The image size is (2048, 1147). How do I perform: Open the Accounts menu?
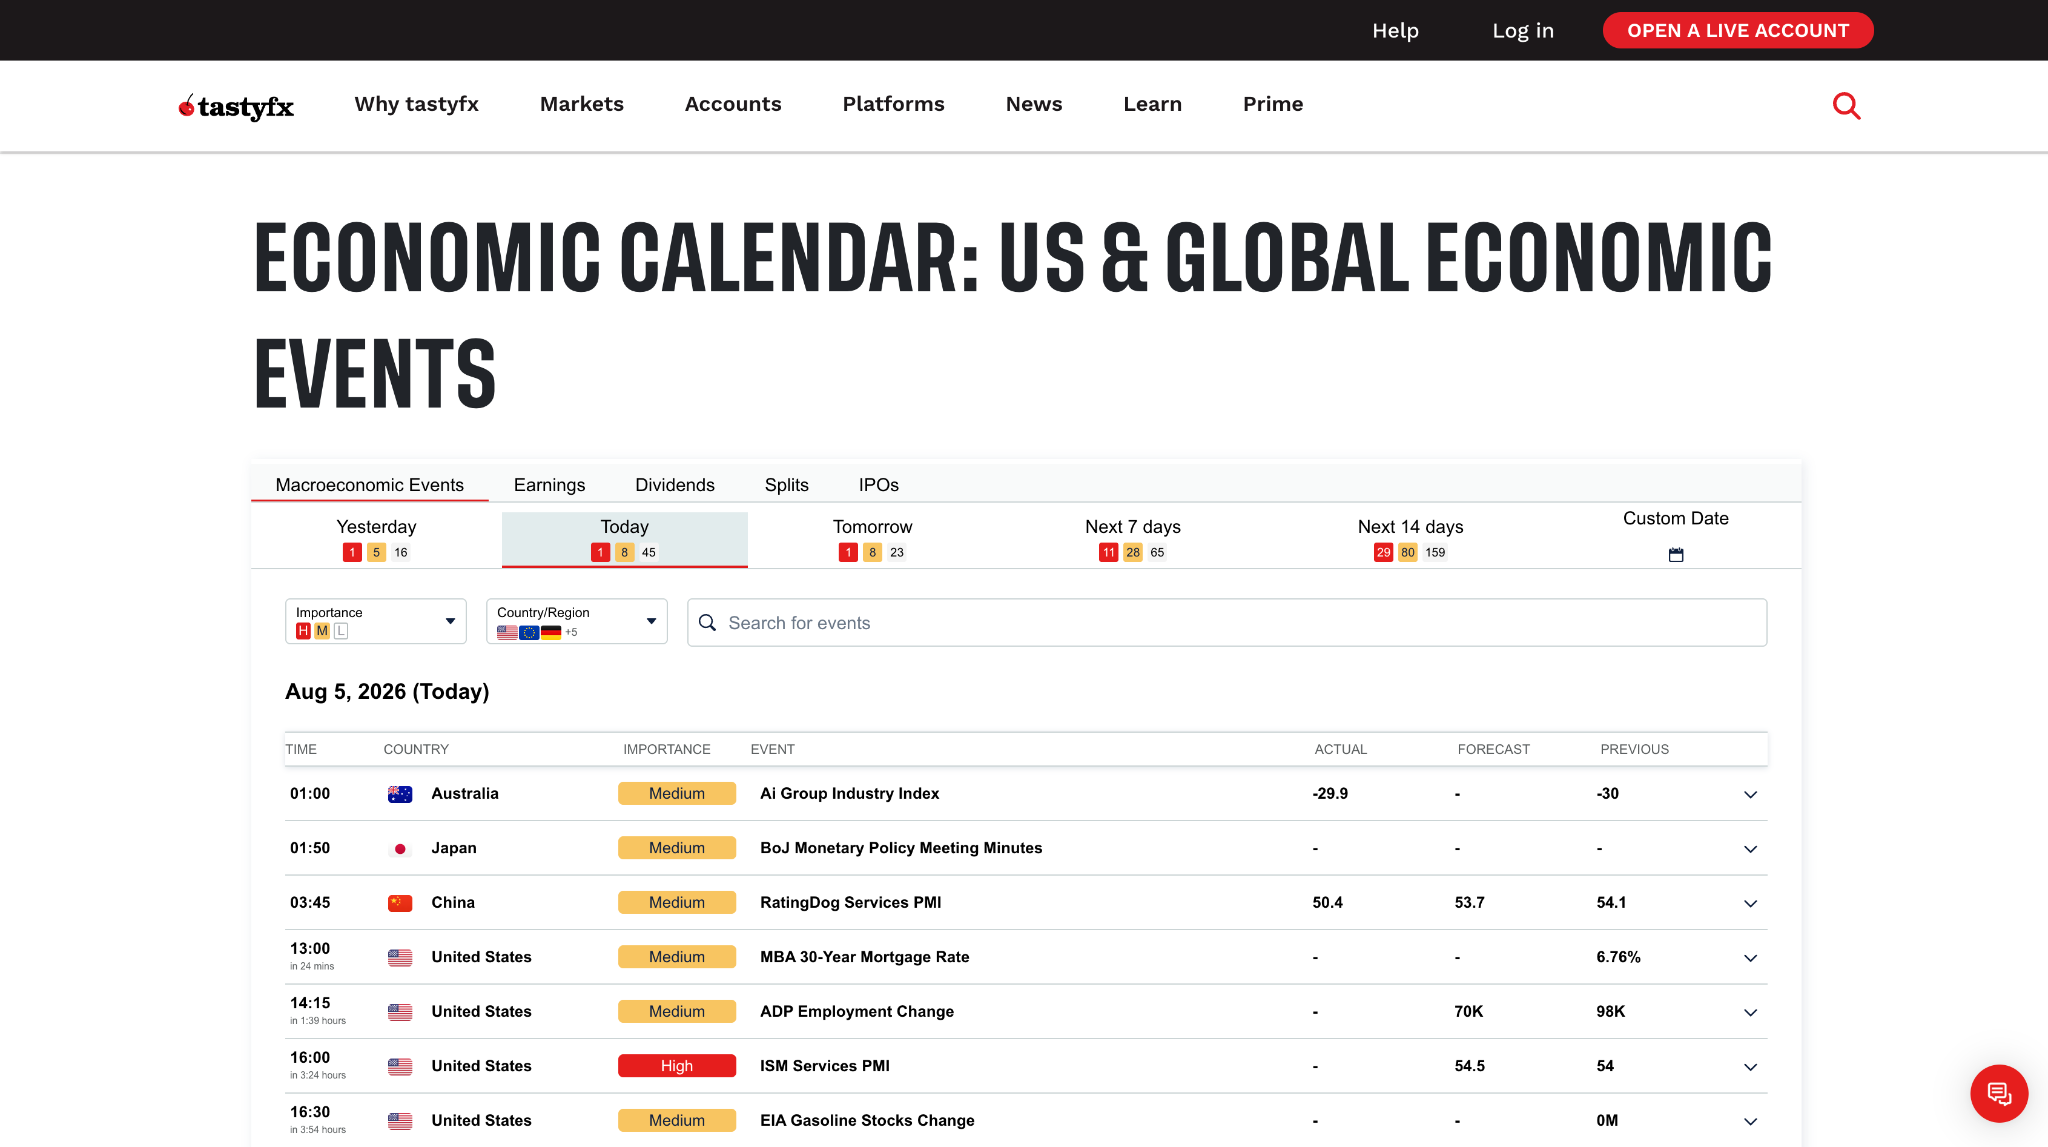coord(733,104)
